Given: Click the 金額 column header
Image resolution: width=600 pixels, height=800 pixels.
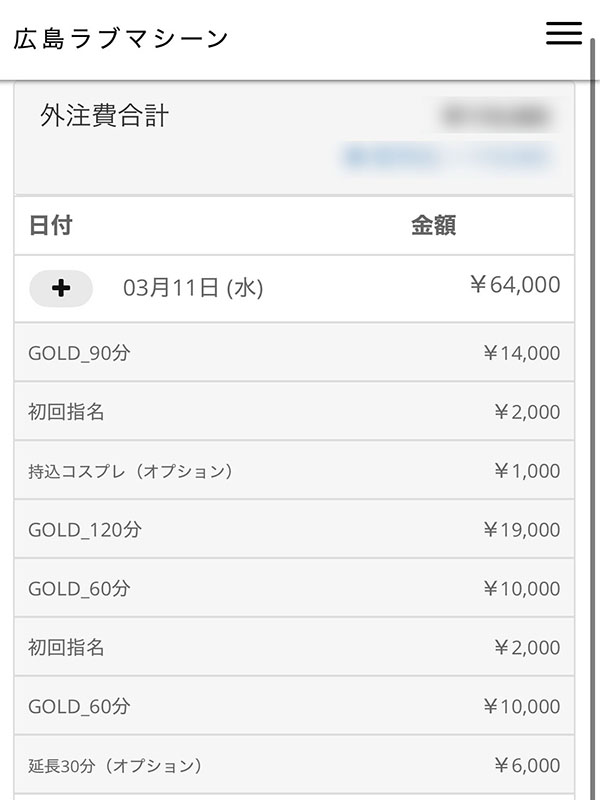Looking at the screenshot, I should click(433, 226).
